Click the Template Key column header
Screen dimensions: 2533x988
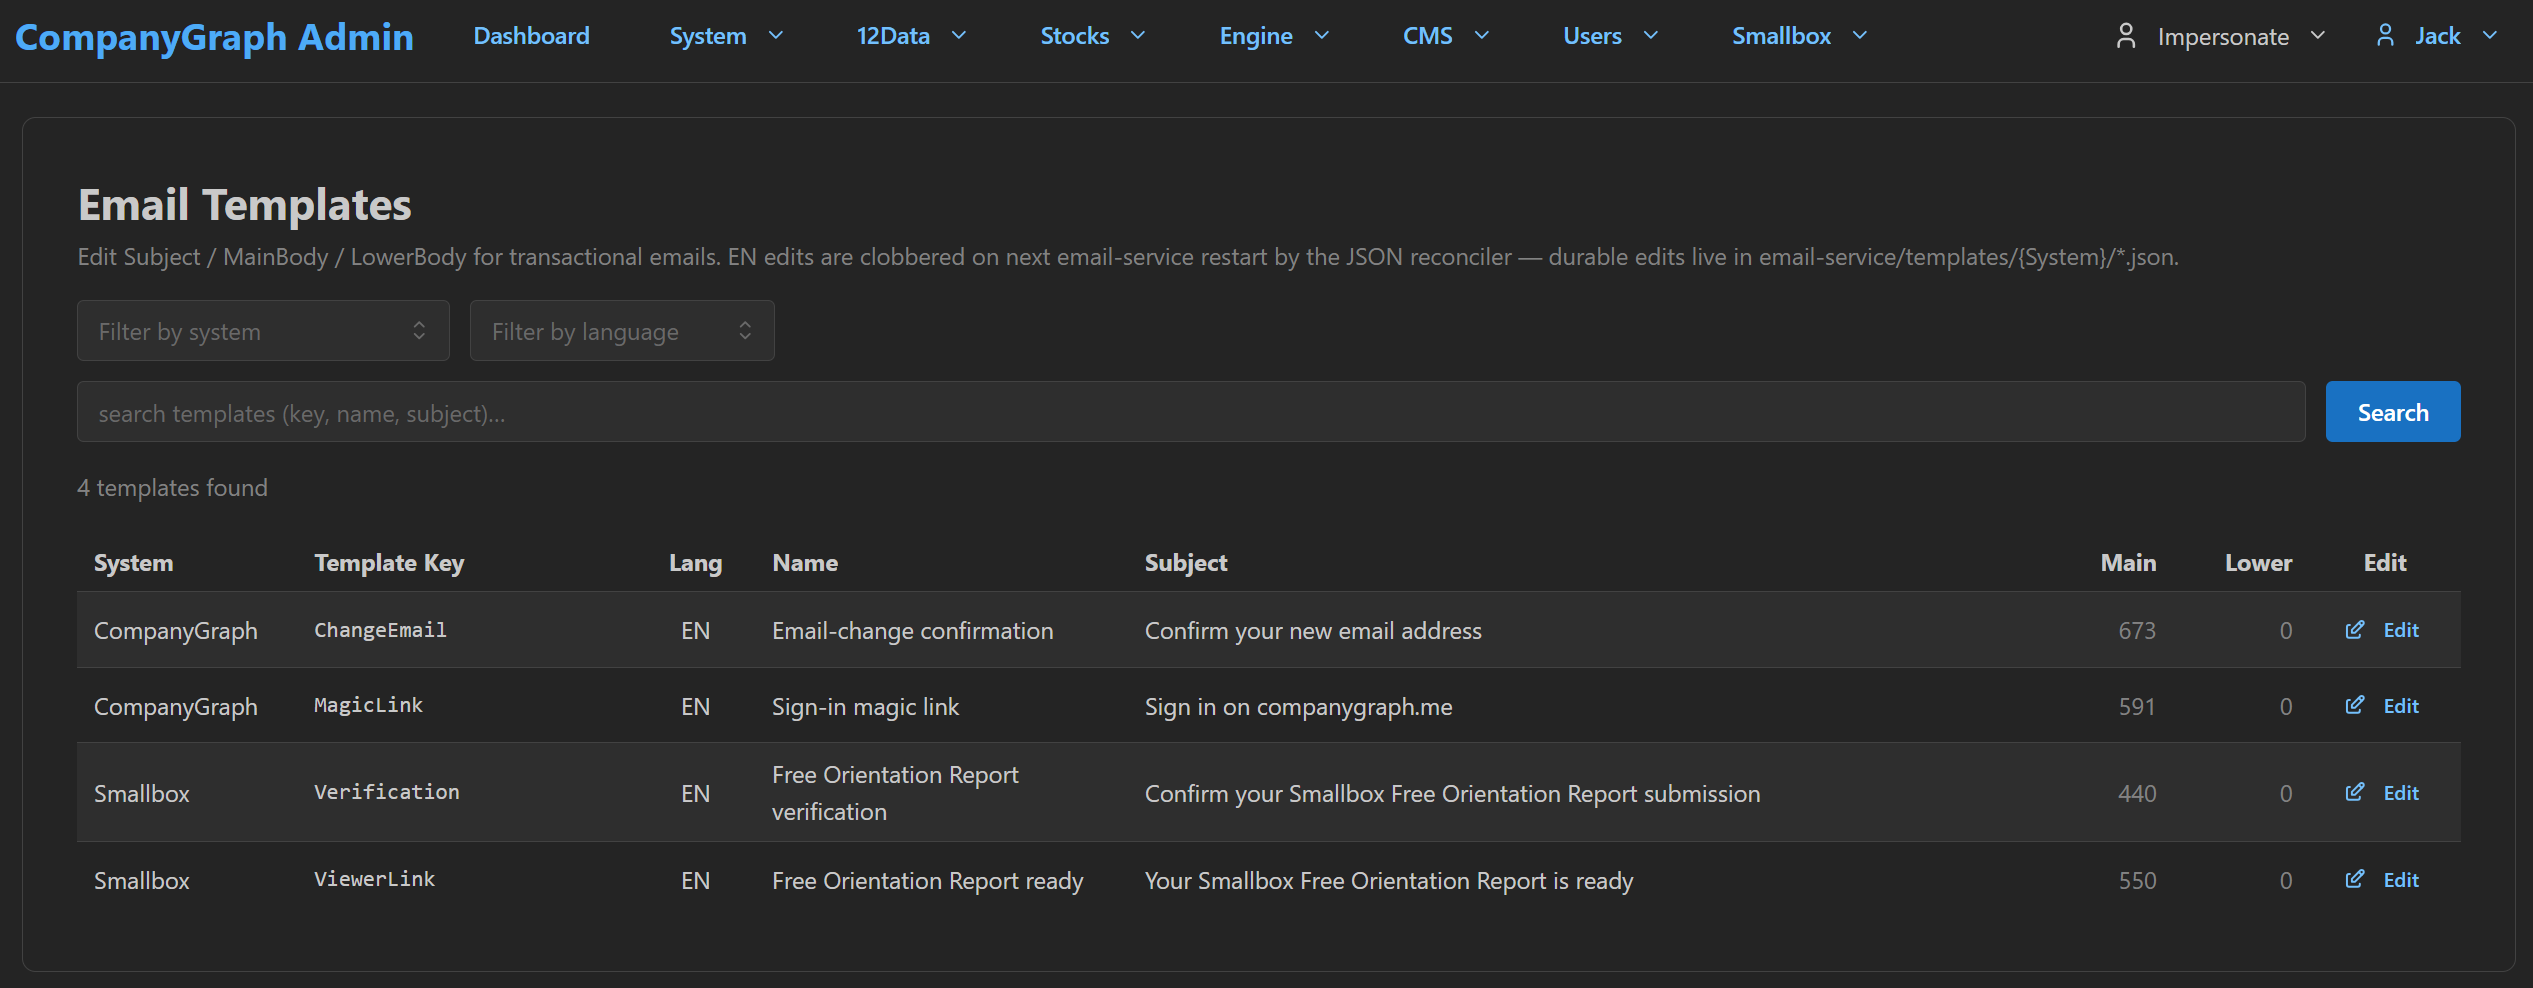pos(389,563)
